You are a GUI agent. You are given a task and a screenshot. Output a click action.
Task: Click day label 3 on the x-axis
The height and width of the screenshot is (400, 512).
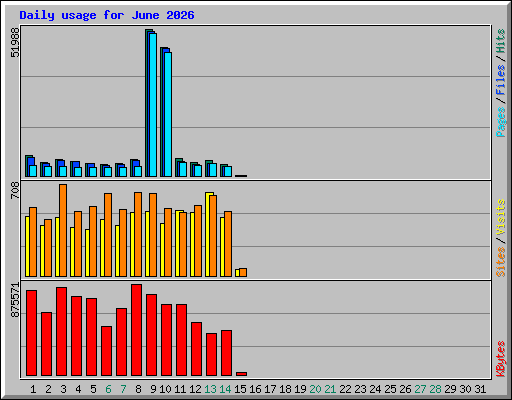pos(63,389)
